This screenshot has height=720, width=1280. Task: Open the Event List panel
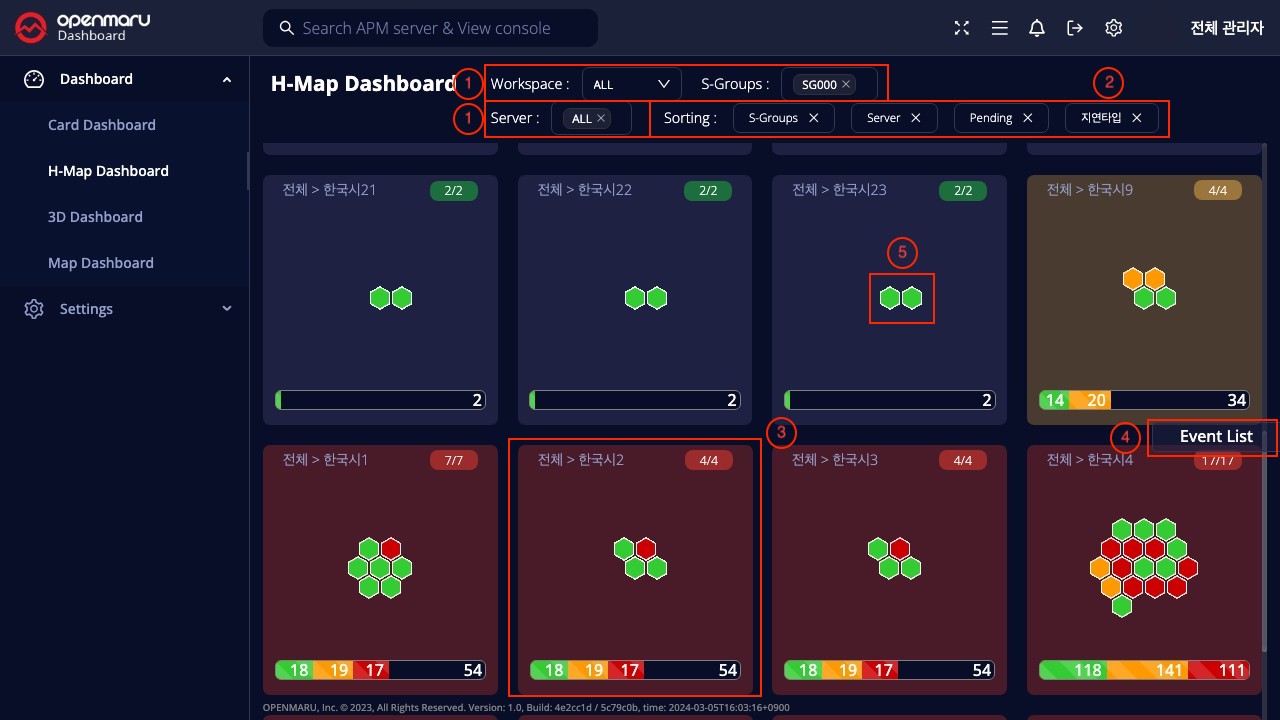tap(1215, 437)
